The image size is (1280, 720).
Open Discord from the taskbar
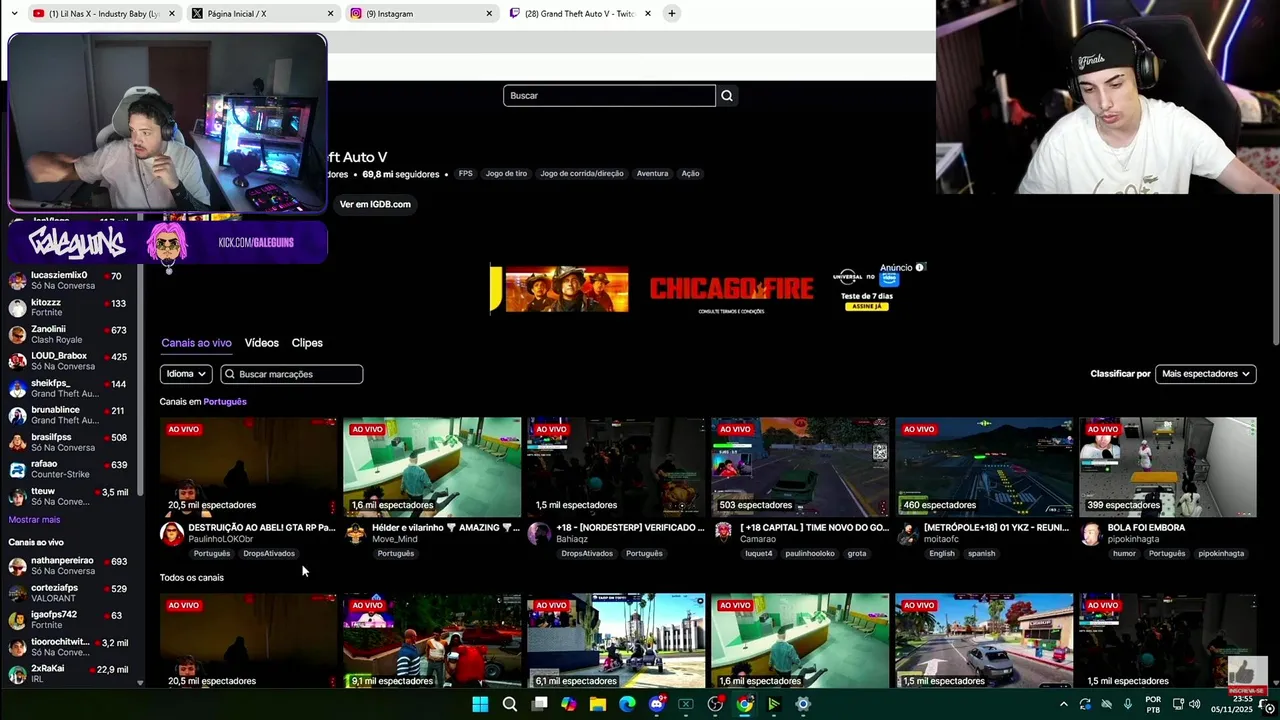657,704
